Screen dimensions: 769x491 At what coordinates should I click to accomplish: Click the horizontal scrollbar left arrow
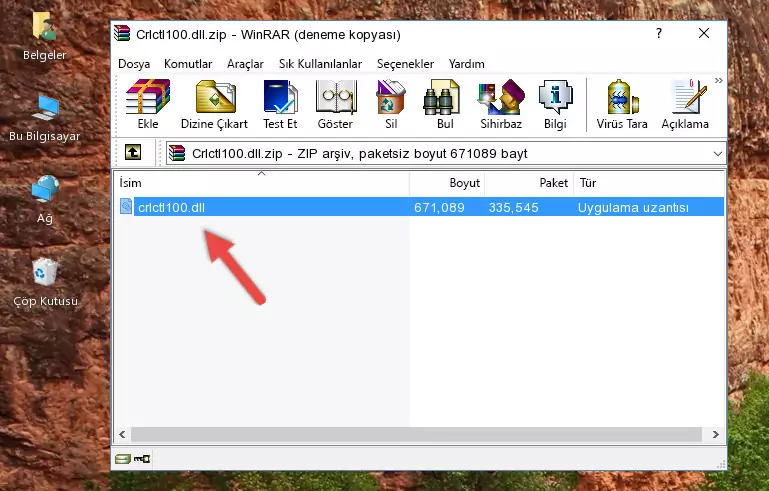122,434
